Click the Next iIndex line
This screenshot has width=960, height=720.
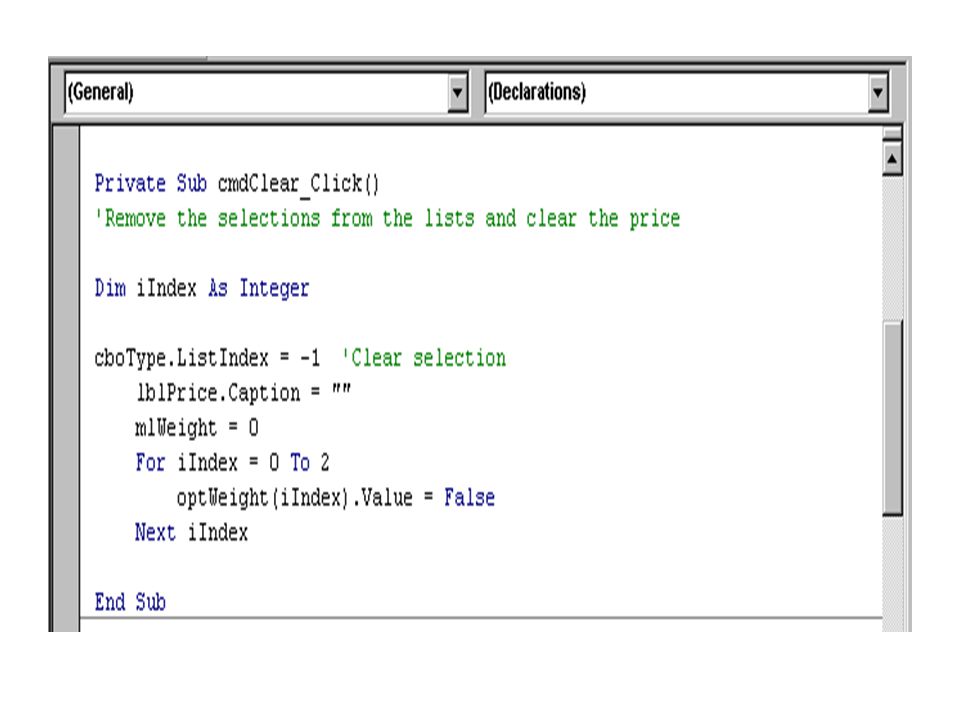click(192, 532)
